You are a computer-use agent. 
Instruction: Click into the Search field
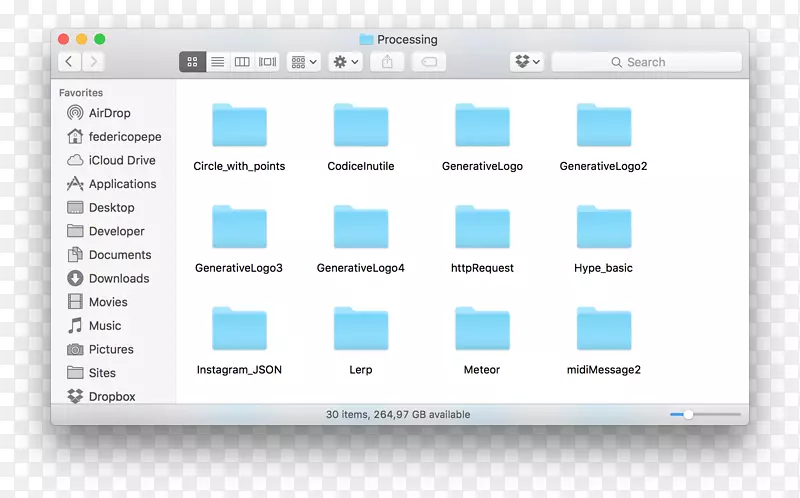tap(646, 62)
